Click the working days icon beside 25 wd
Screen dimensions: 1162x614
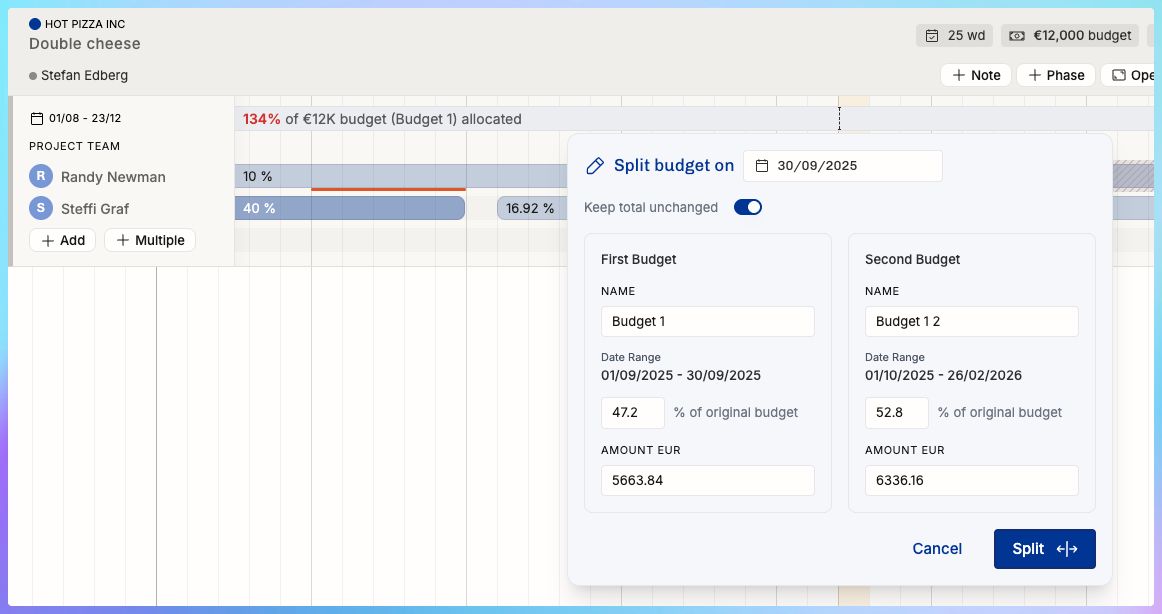(932, 36)
